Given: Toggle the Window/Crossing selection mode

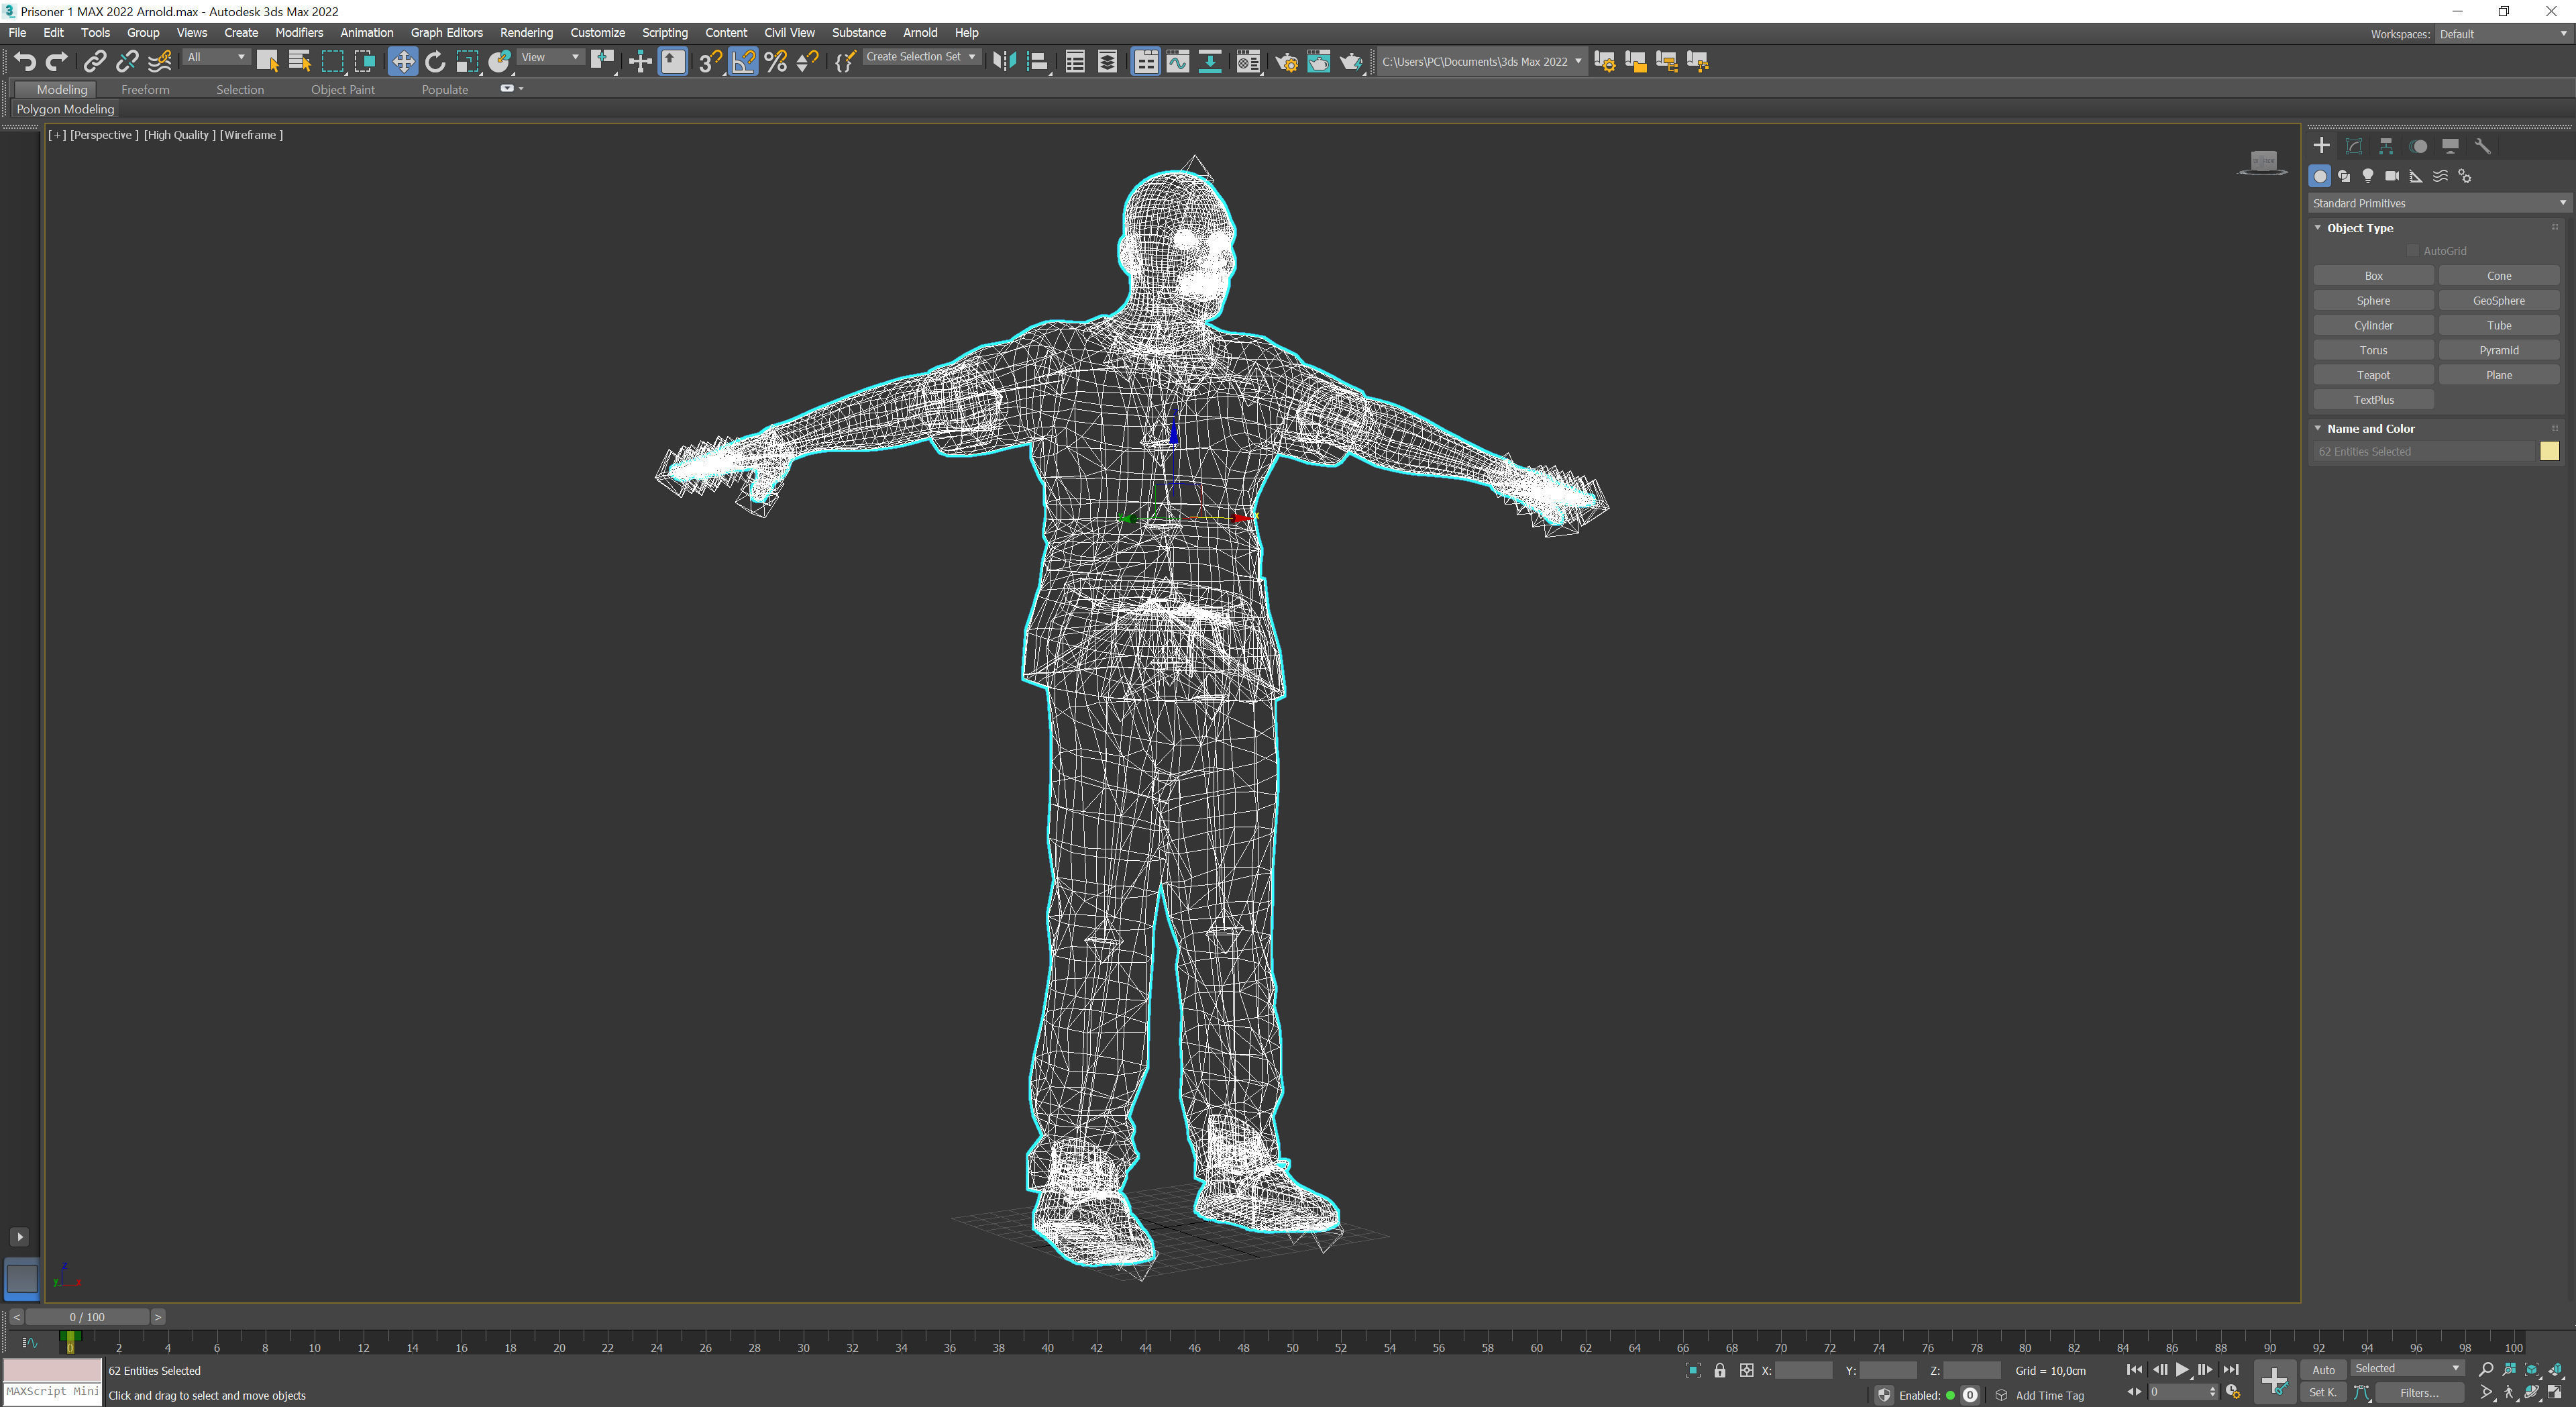Looking at the screenshot, I should (365, 62).
